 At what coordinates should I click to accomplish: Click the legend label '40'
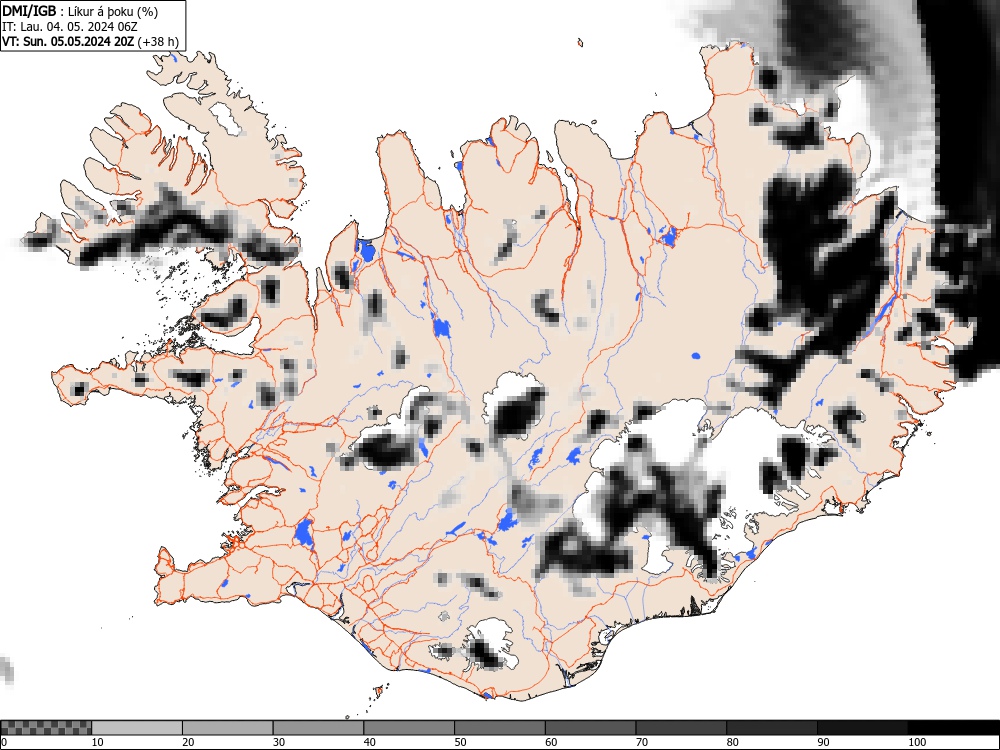[370, 742]
